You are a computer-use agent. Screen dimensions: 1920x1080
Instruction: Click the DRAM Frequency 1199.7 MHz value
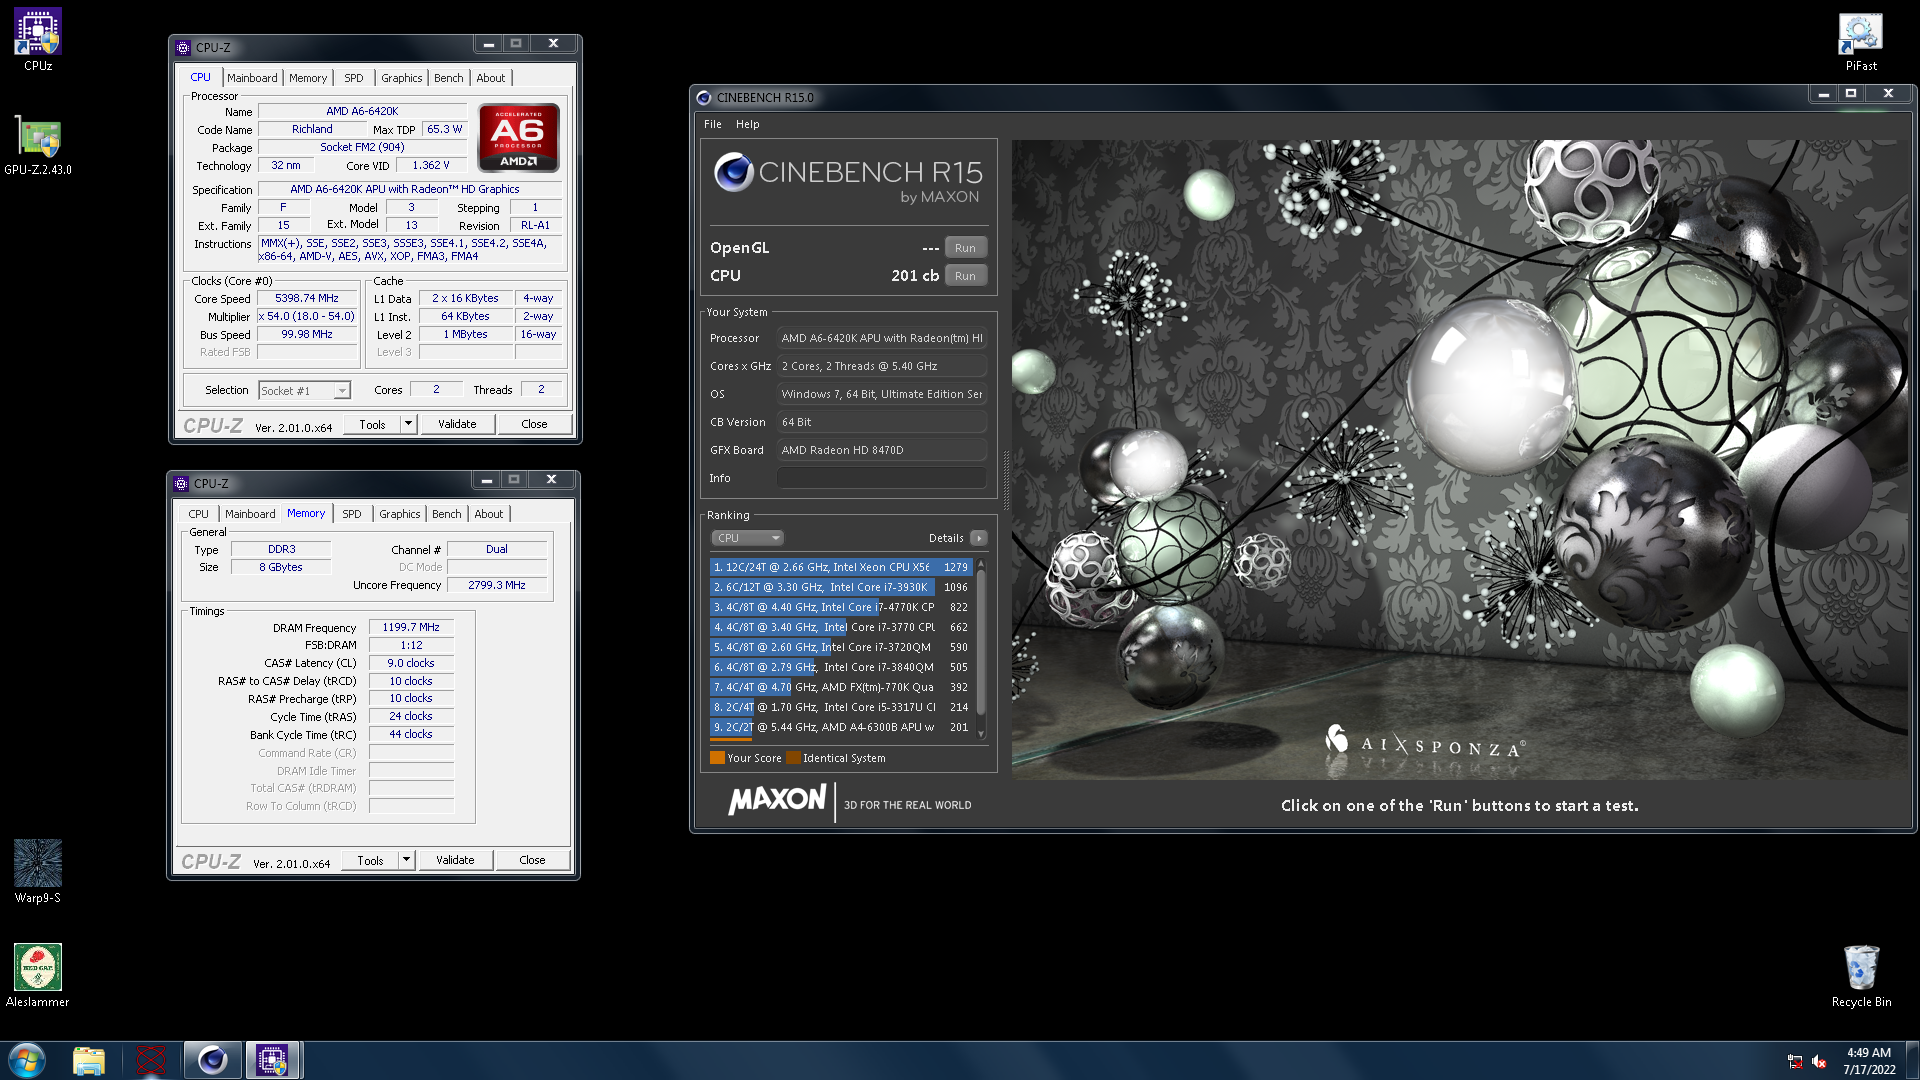pyautogui.click(x=411, y=627)
